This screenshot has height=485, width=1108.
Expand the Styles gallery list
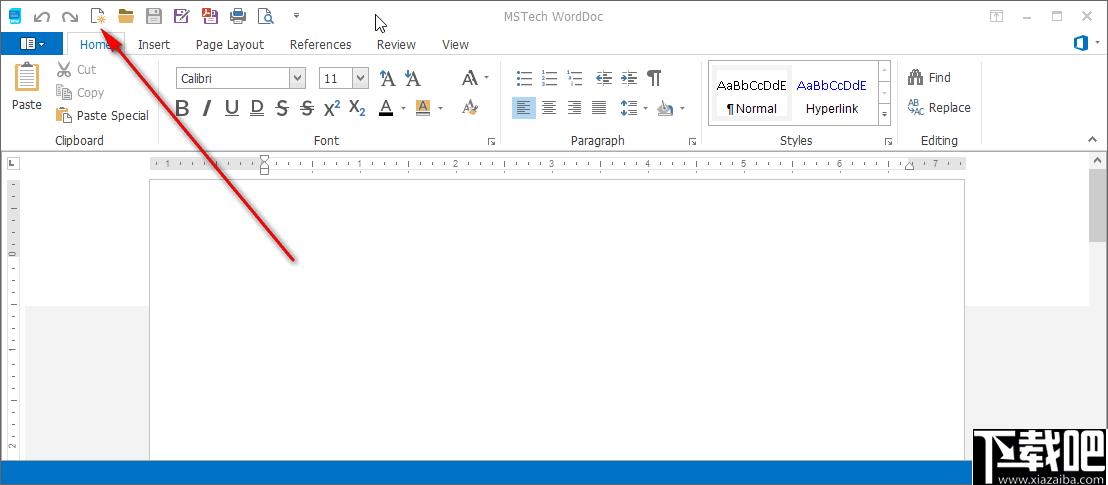(884, 115)
